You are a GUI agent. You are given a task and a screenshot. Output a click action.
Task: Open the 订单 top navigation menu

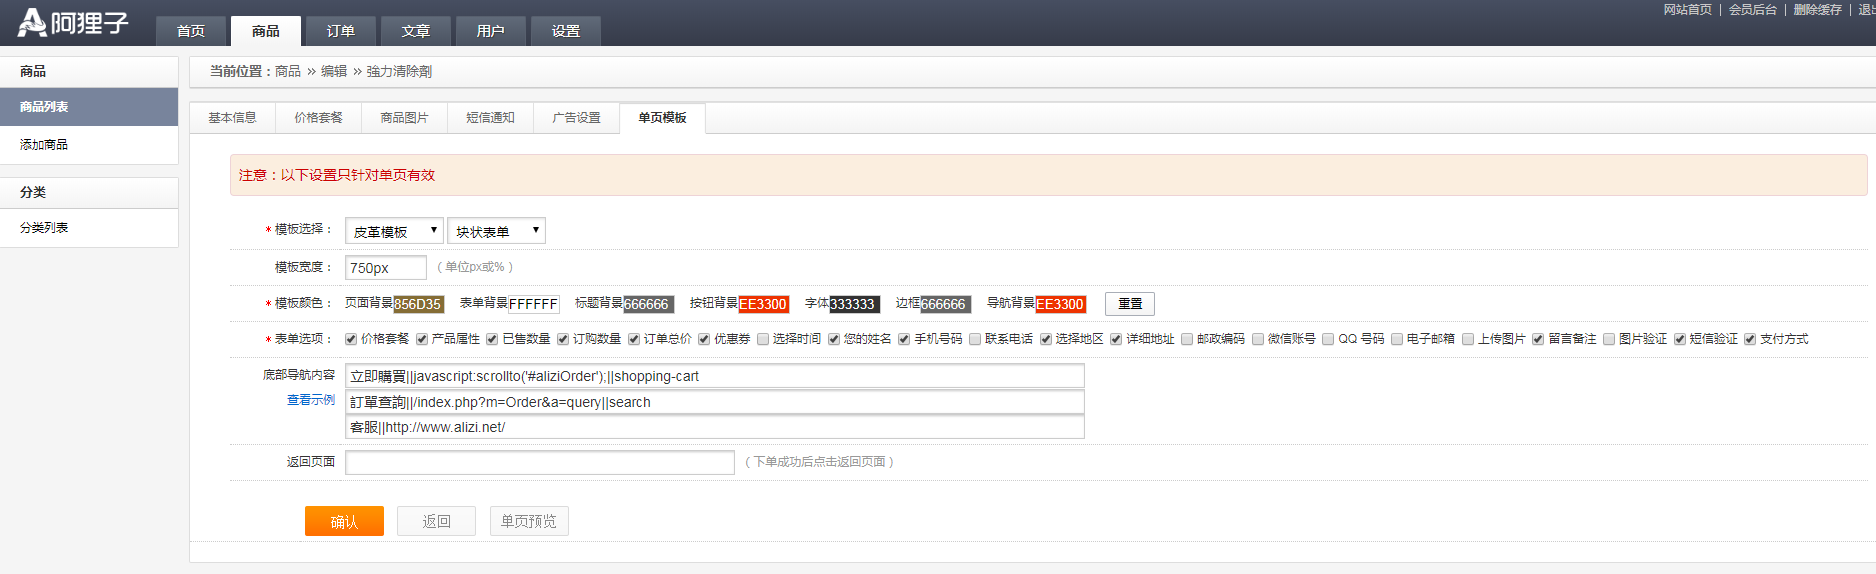pos(340,31)
